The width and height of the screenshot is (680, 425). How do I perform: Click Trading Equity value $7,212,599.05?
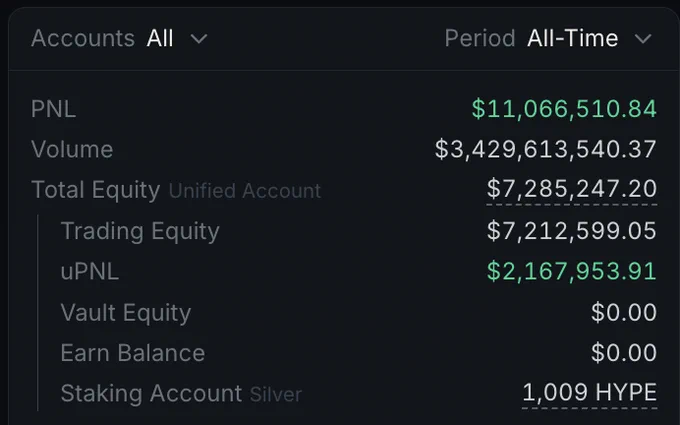tap(572, 231)
